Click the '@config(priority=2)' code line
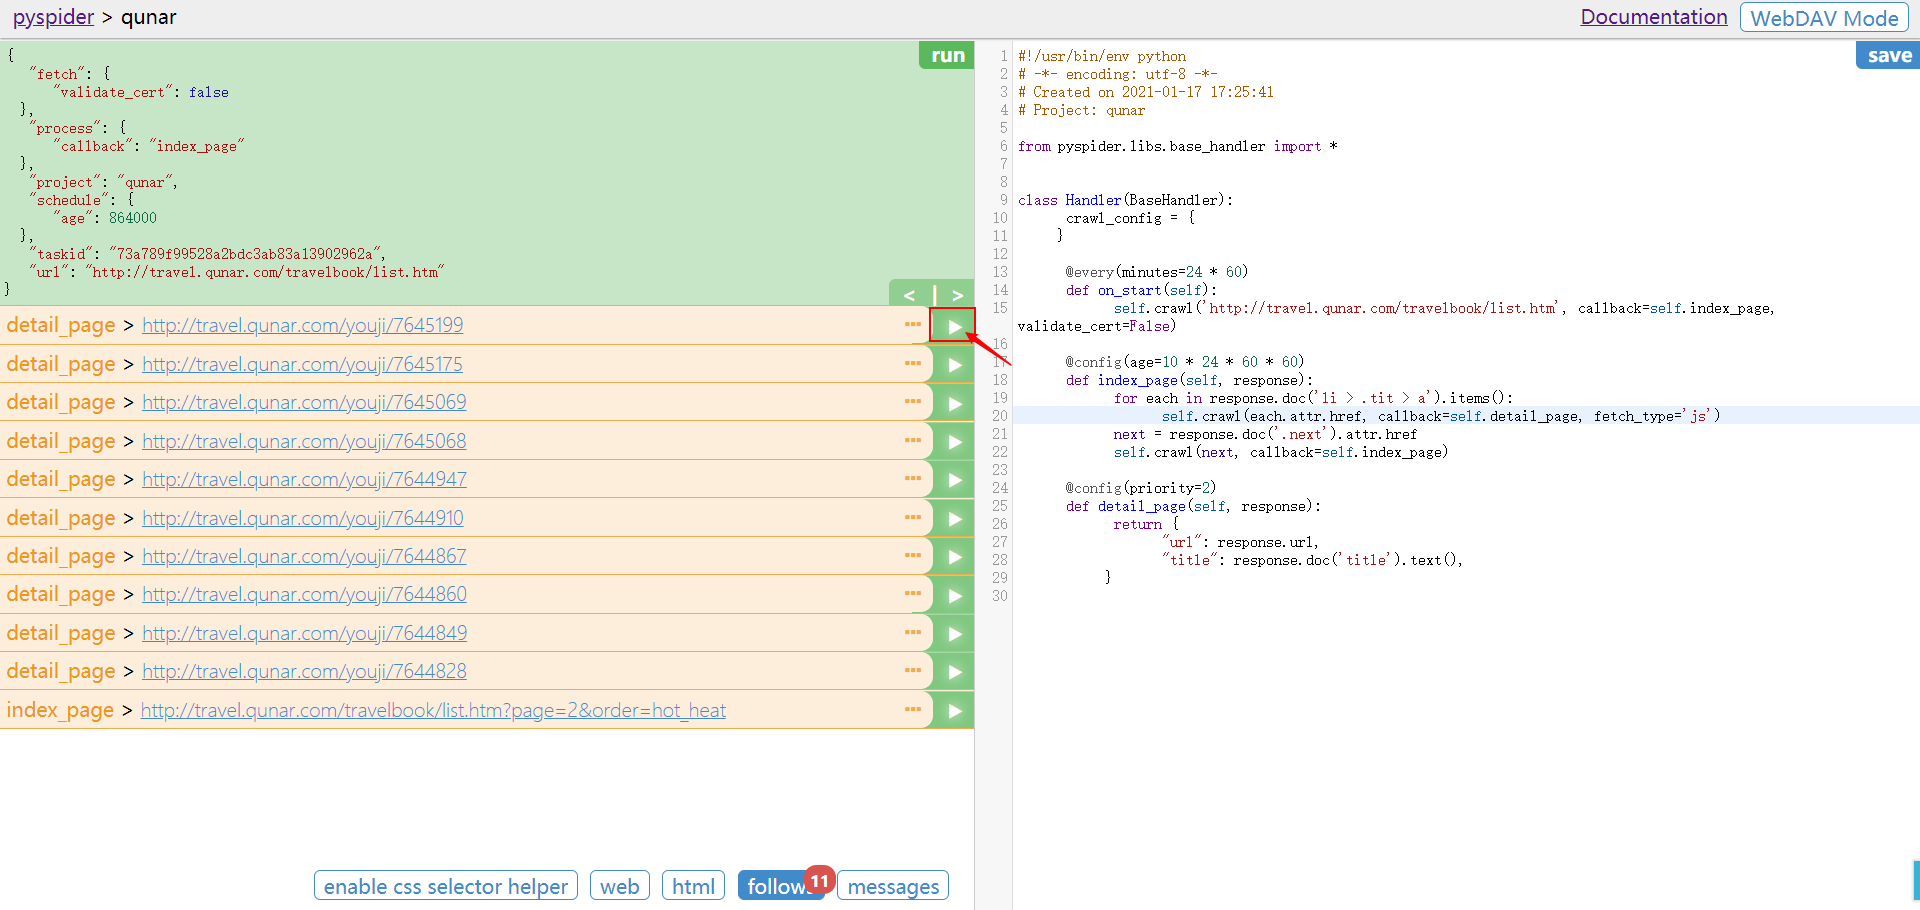1920x910 pixels. (1141, 488)
